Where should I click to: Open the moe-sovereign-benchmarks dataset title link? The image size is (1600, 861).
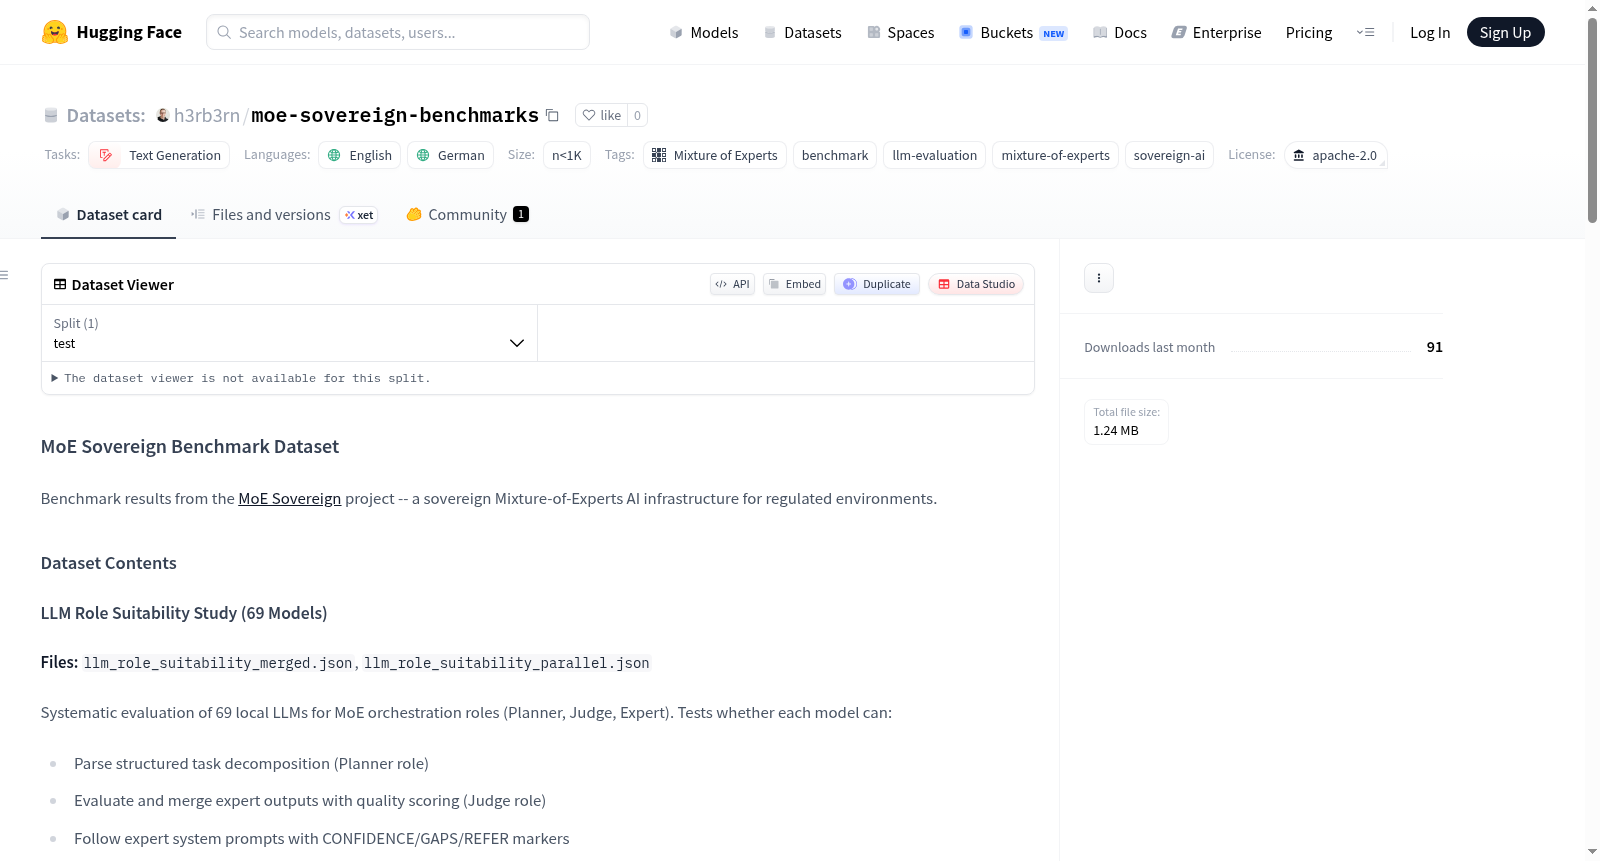click(395, 115)
